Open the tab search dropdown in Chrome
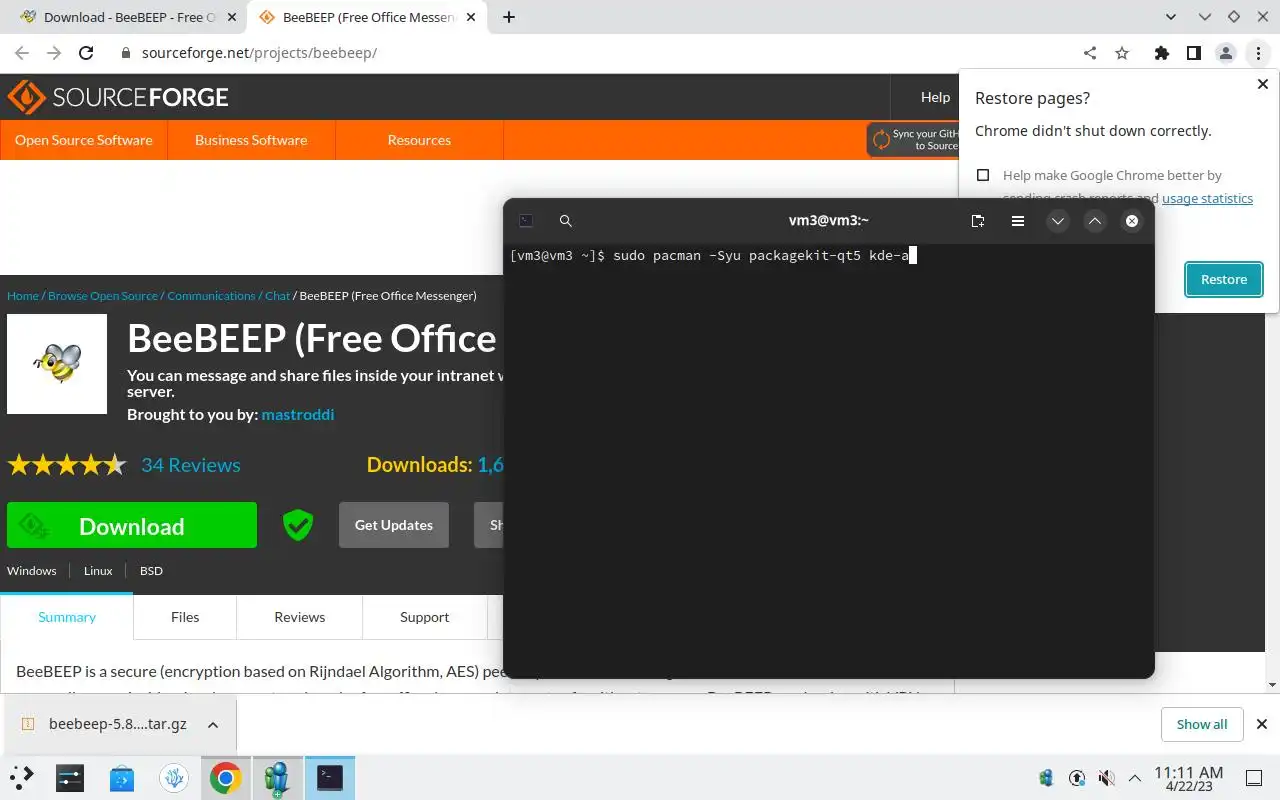Screen dimensions: 1280x800 [x=1172, y=17]
